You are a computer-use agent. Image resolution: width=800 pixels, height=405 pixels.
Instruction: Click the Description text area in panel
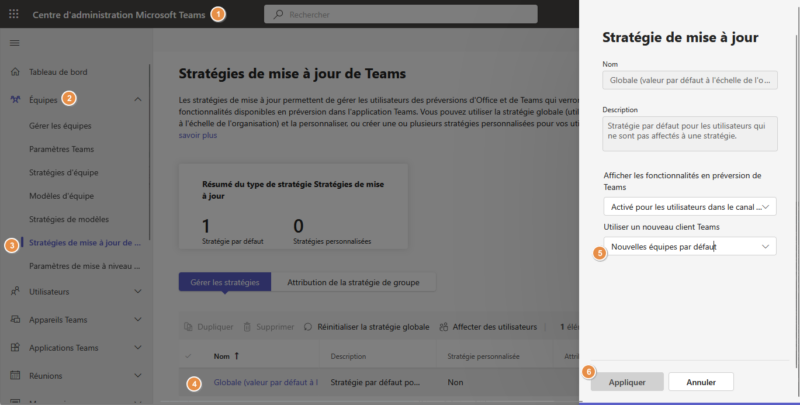click(x=690, y=134)
